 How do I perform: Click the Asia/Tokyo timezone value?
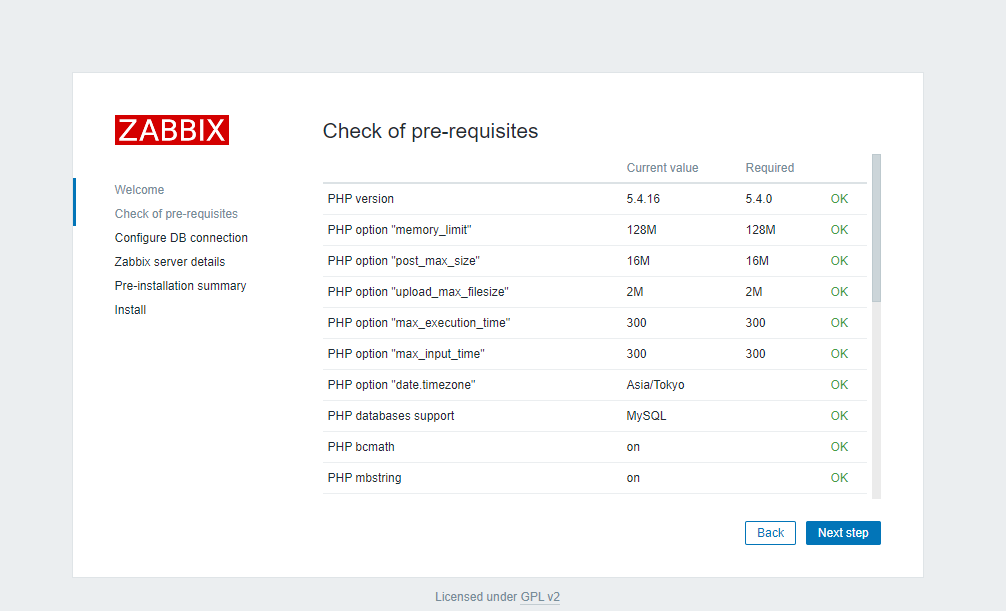point(655,385)
